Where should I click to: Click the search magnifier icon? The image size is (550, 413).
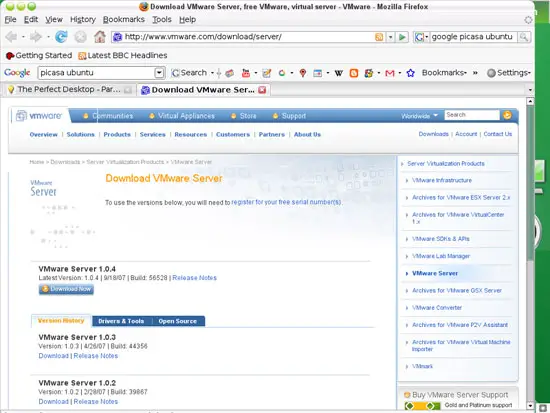pos(524,37)
